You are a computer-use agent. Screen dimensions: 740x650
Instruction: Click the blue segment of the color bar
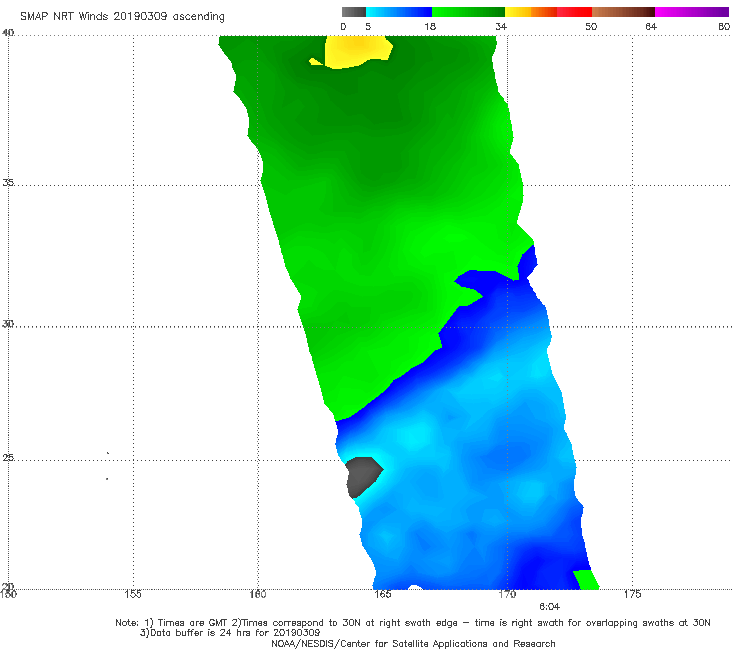pyautogui.click(x=399, y=12)
